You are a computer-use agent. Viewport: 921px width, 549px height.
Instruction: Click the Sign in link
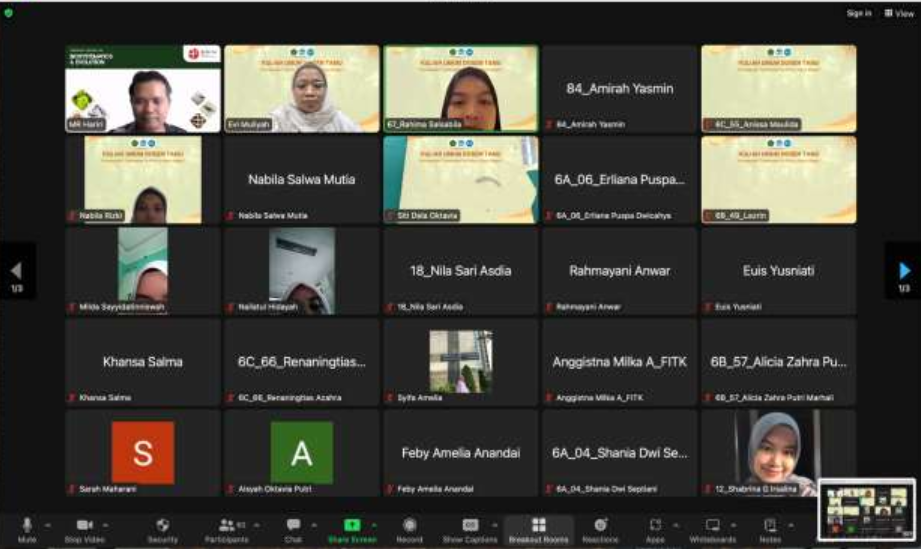coord(858,13)
